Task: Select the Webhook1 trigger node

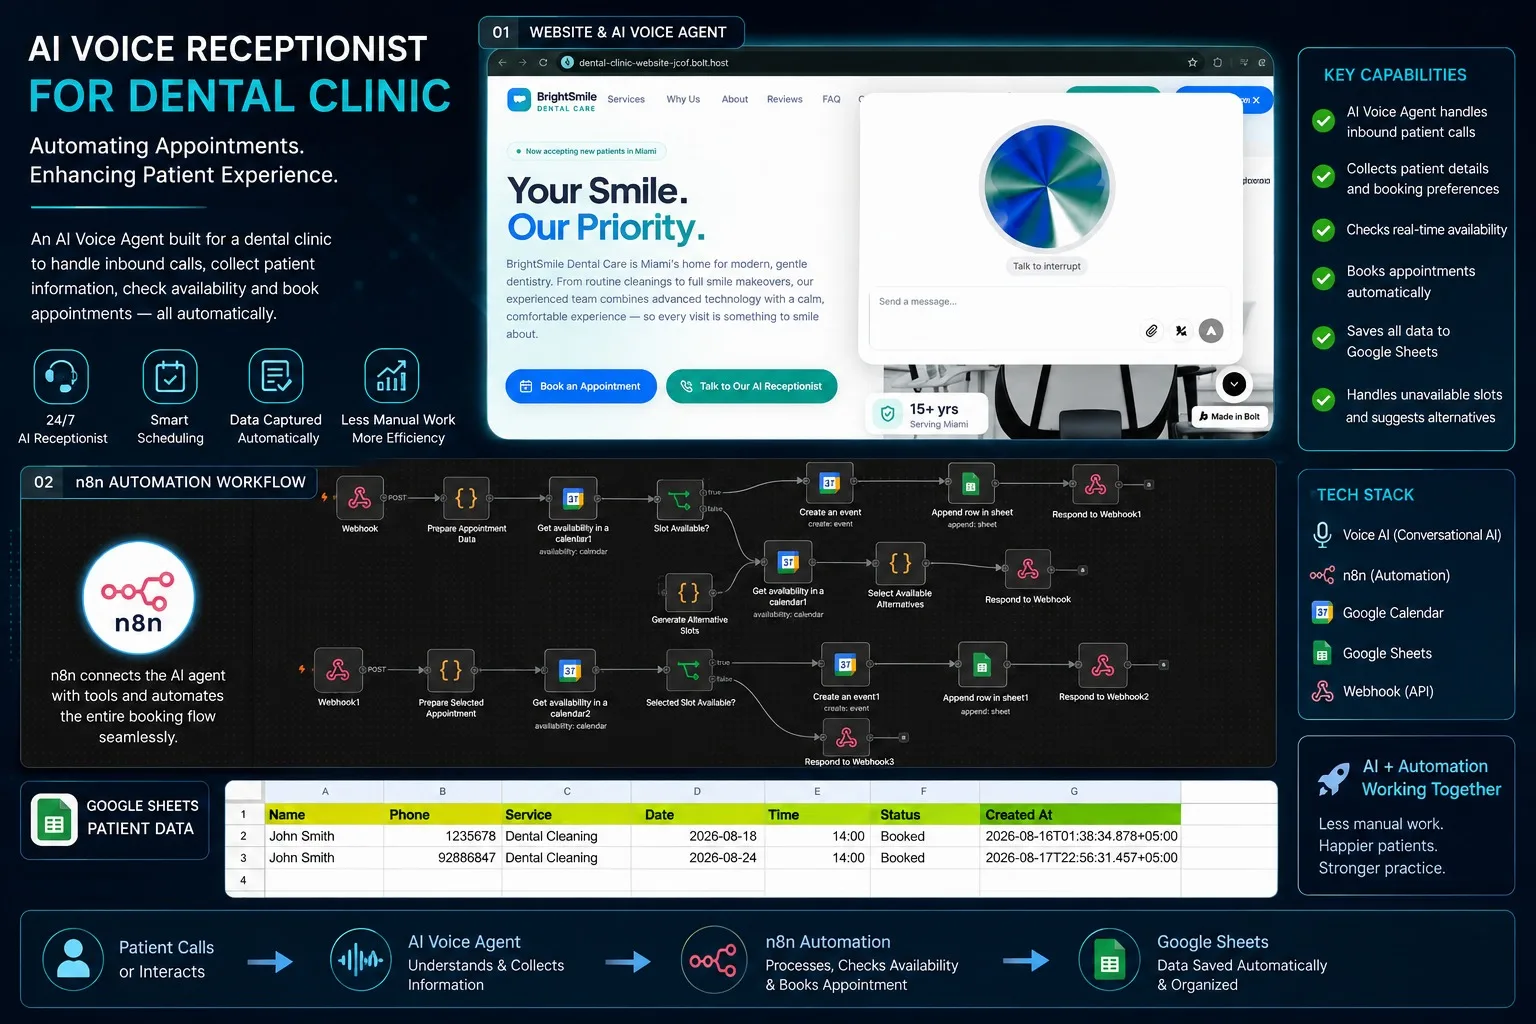Action: click(x=338, y=669)
